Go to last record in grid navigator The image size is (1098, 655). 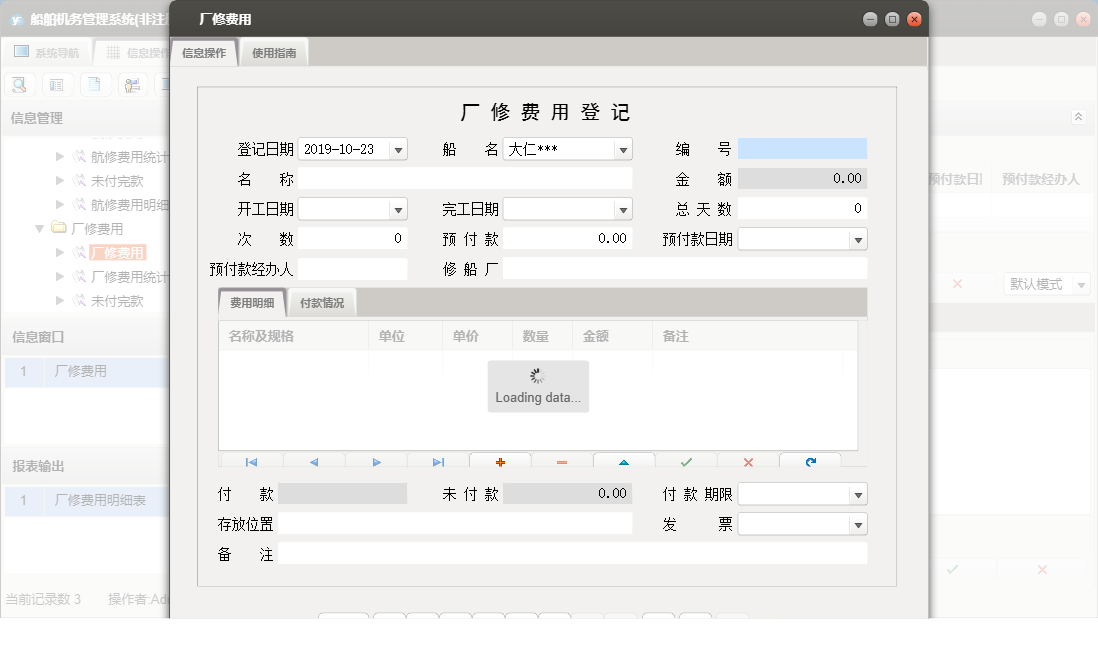[438, 462]
